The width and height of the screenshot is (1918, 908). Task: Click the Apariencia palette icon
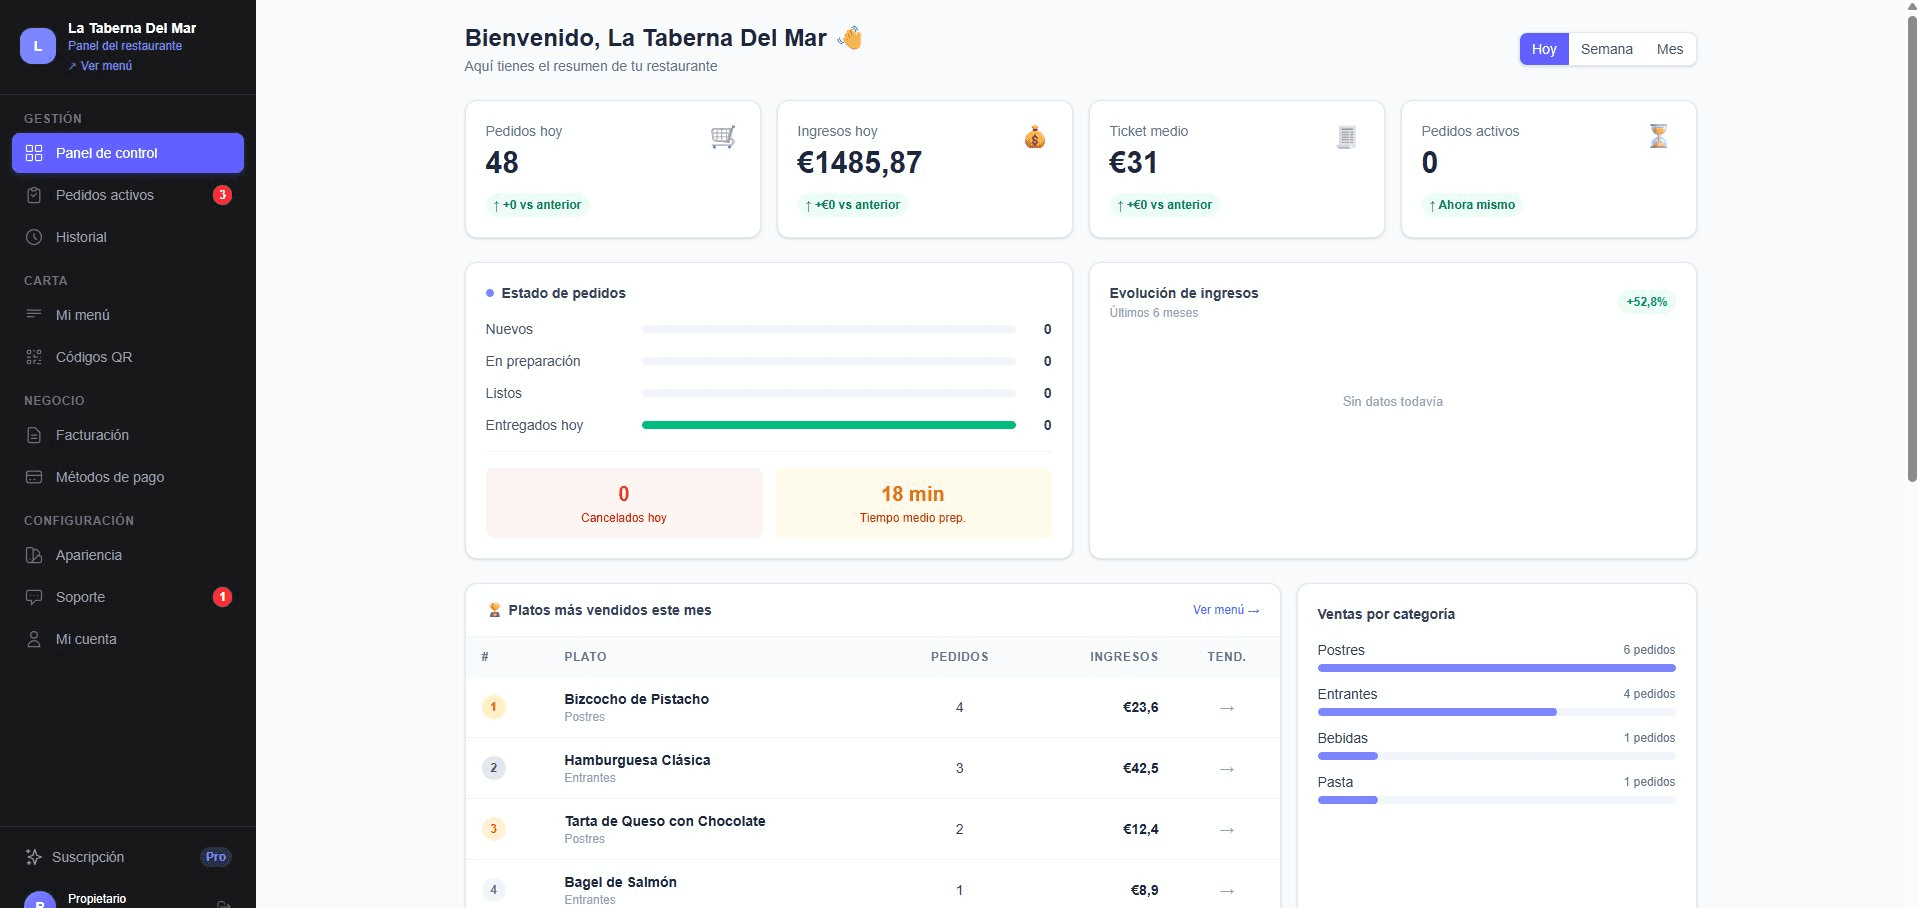click(34, 555)
